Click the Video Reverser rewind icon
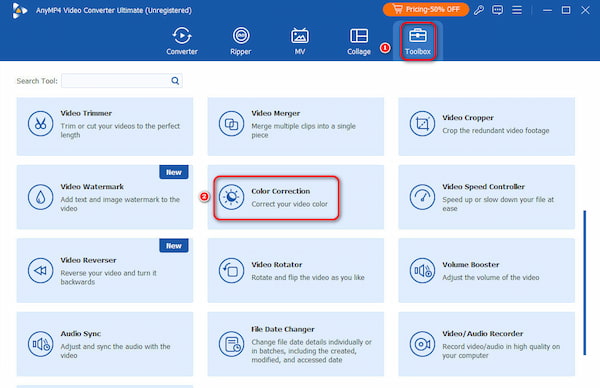The height and width of the screenshot is (388, 600). tap(40, 271)
